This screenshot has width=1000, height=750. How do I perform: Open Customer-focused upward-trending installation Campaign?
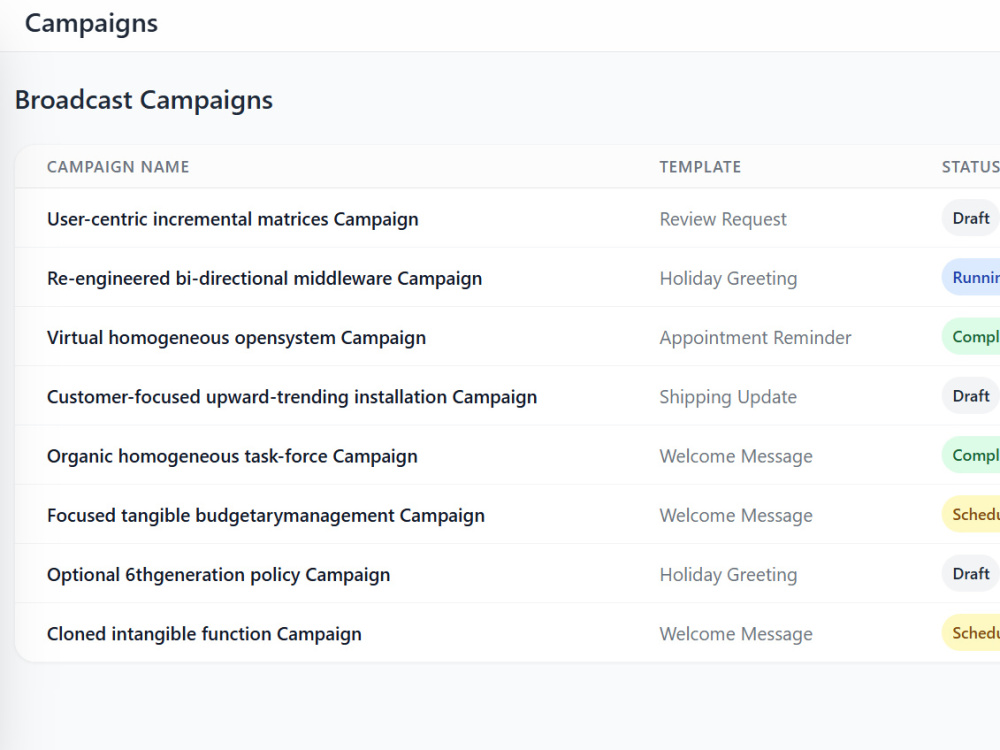click(x=292, y=397)
